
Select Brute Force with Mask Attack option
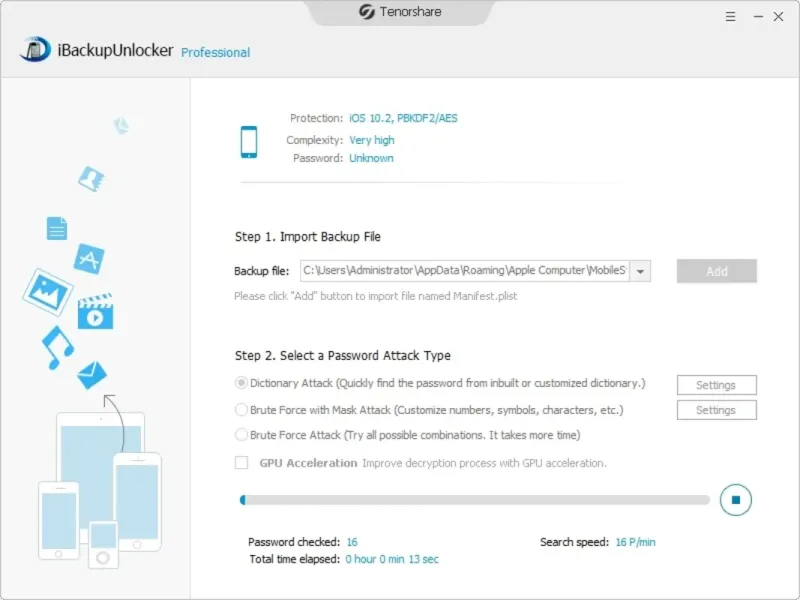pos(241,410)
